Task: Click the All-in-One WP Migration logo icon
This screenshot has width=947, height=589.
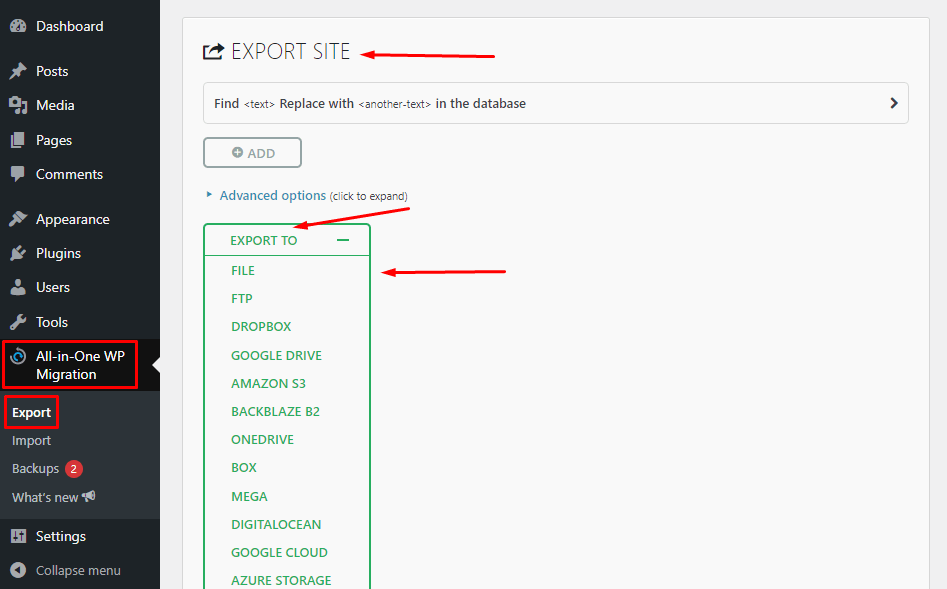Action: point(18,356)
